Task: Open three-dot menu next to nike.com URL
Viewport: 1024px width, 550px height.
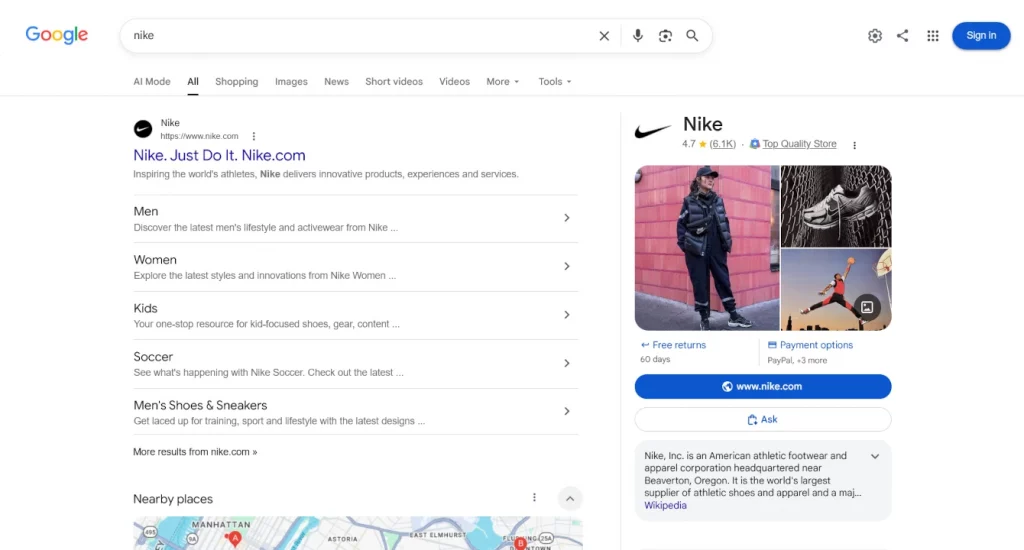Action: (x=254, y=137)
